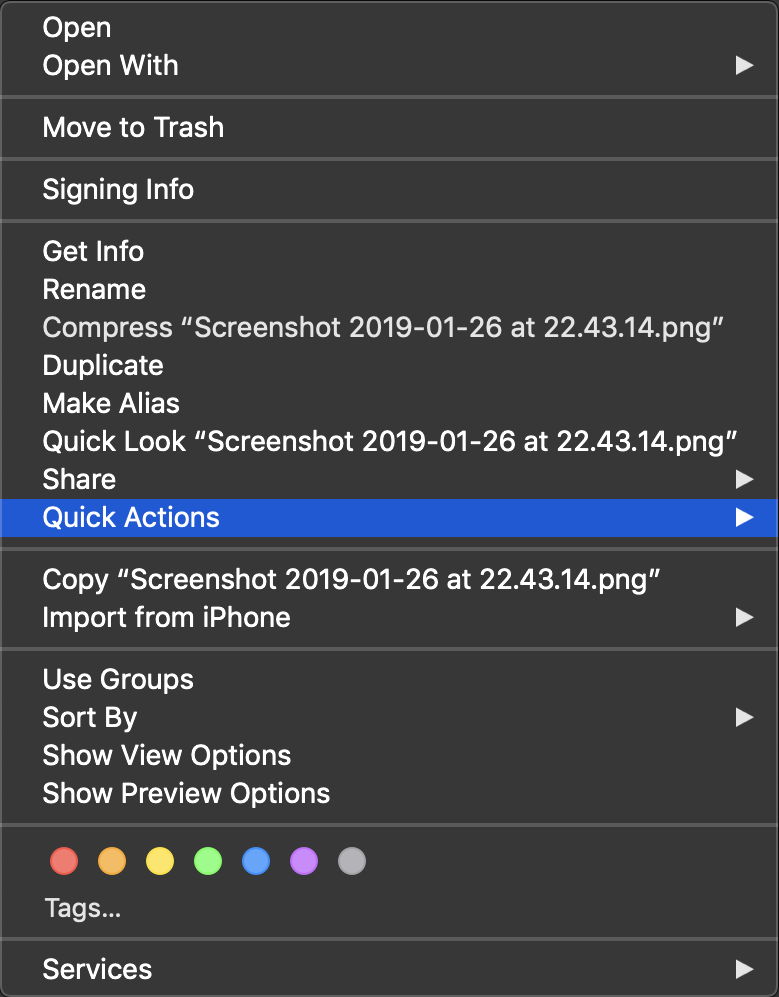Screen dimensions: 779x997
Task: Apply the red tag to the file
Action: click(x=64, y=861)
